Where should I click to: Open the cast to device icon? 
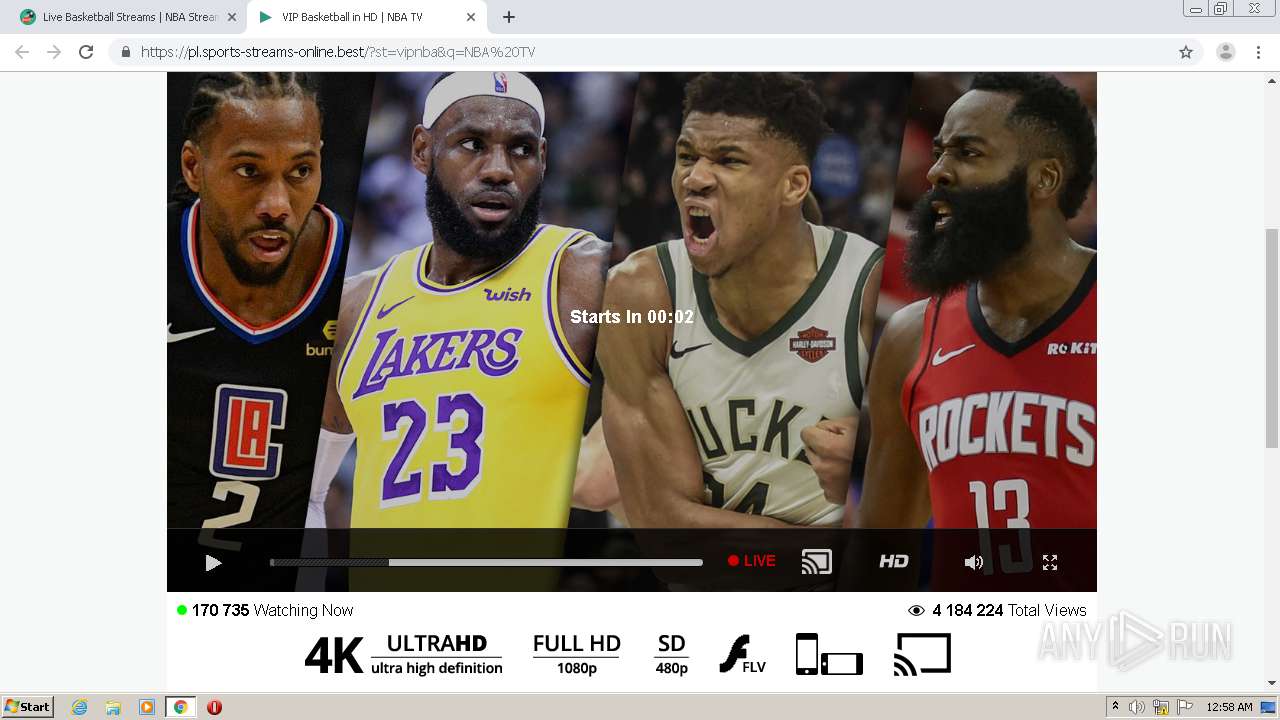(816, 562)
